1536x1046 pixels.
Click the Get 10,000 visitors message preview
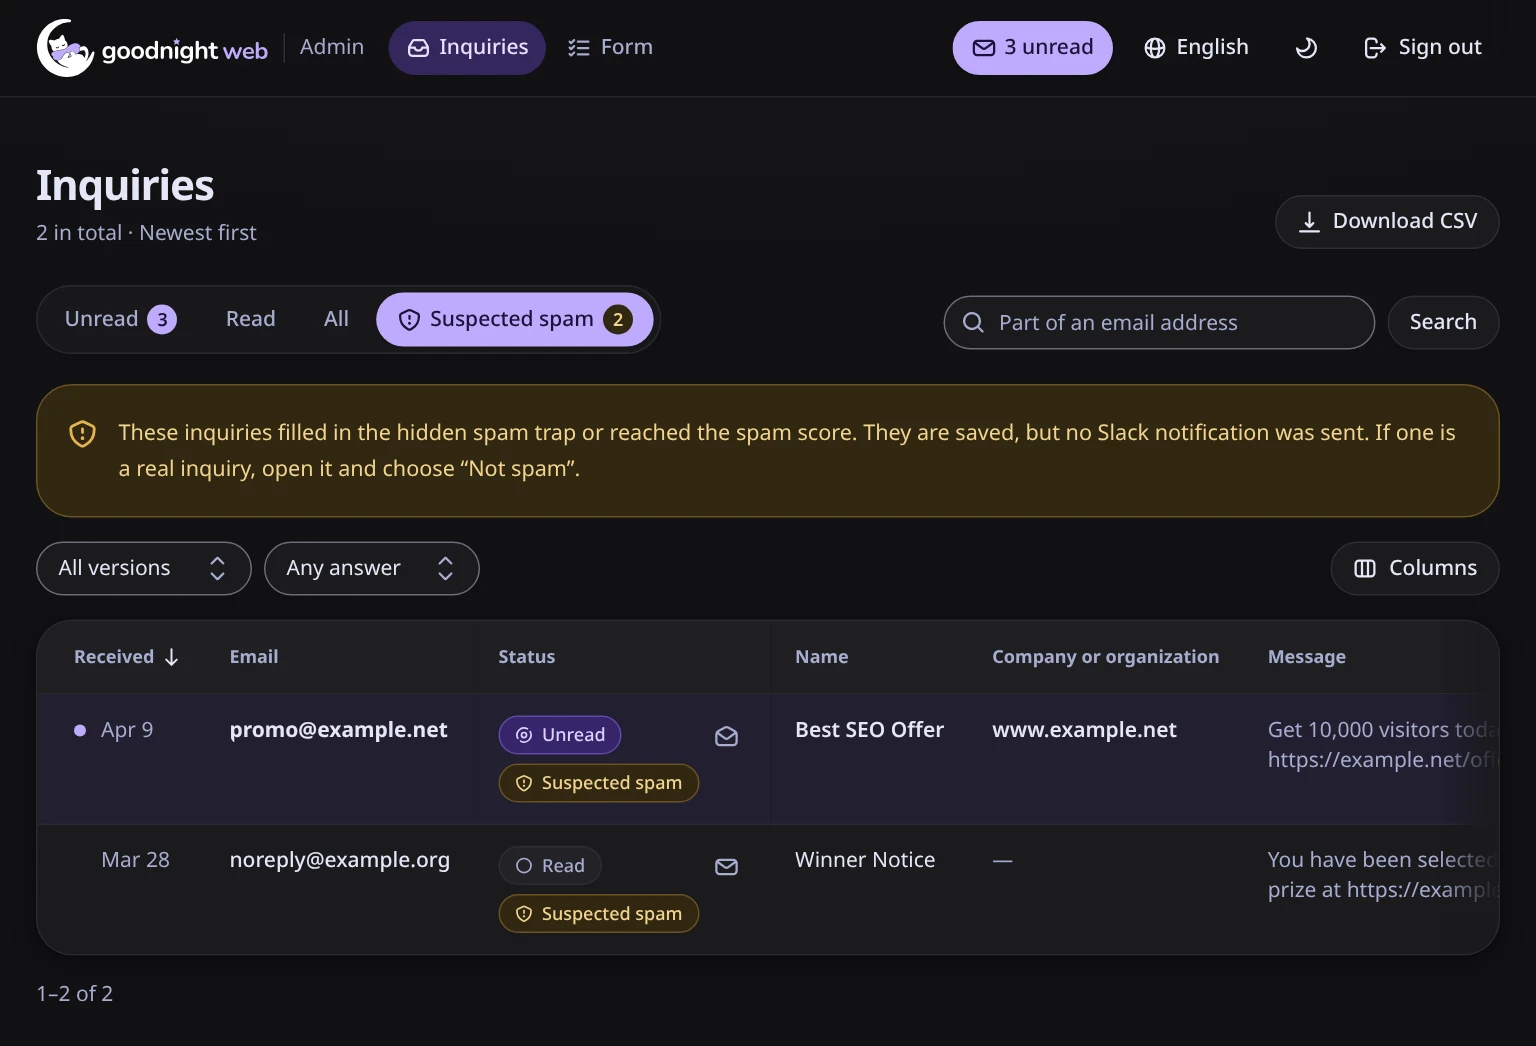[x=1383, y=745]
